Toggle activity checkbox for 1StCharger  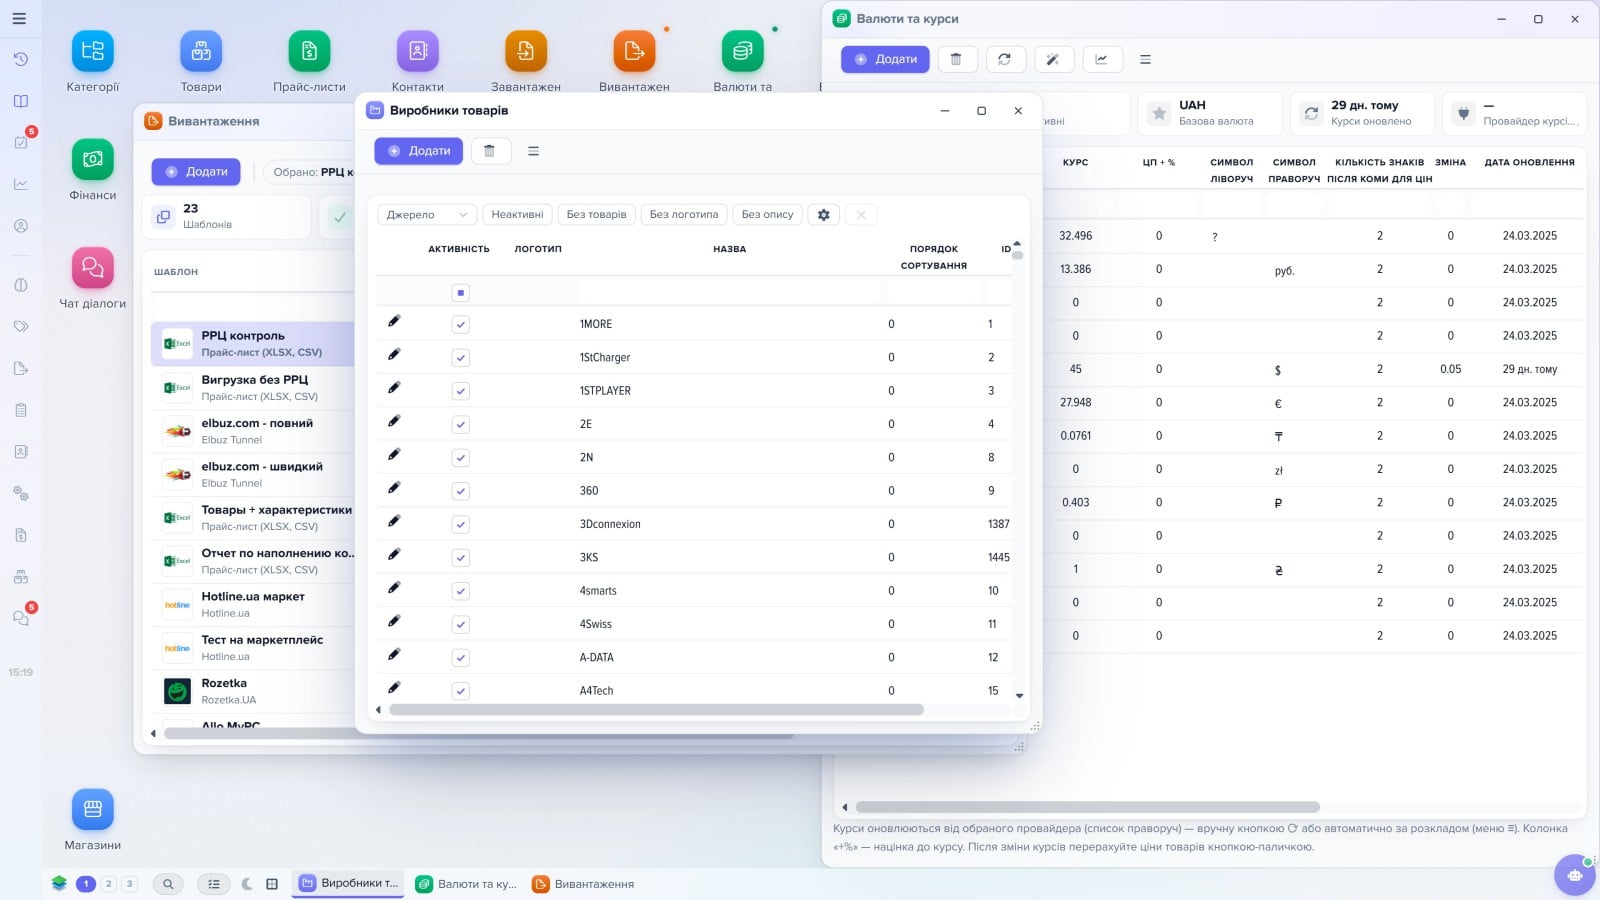point(461,357)
